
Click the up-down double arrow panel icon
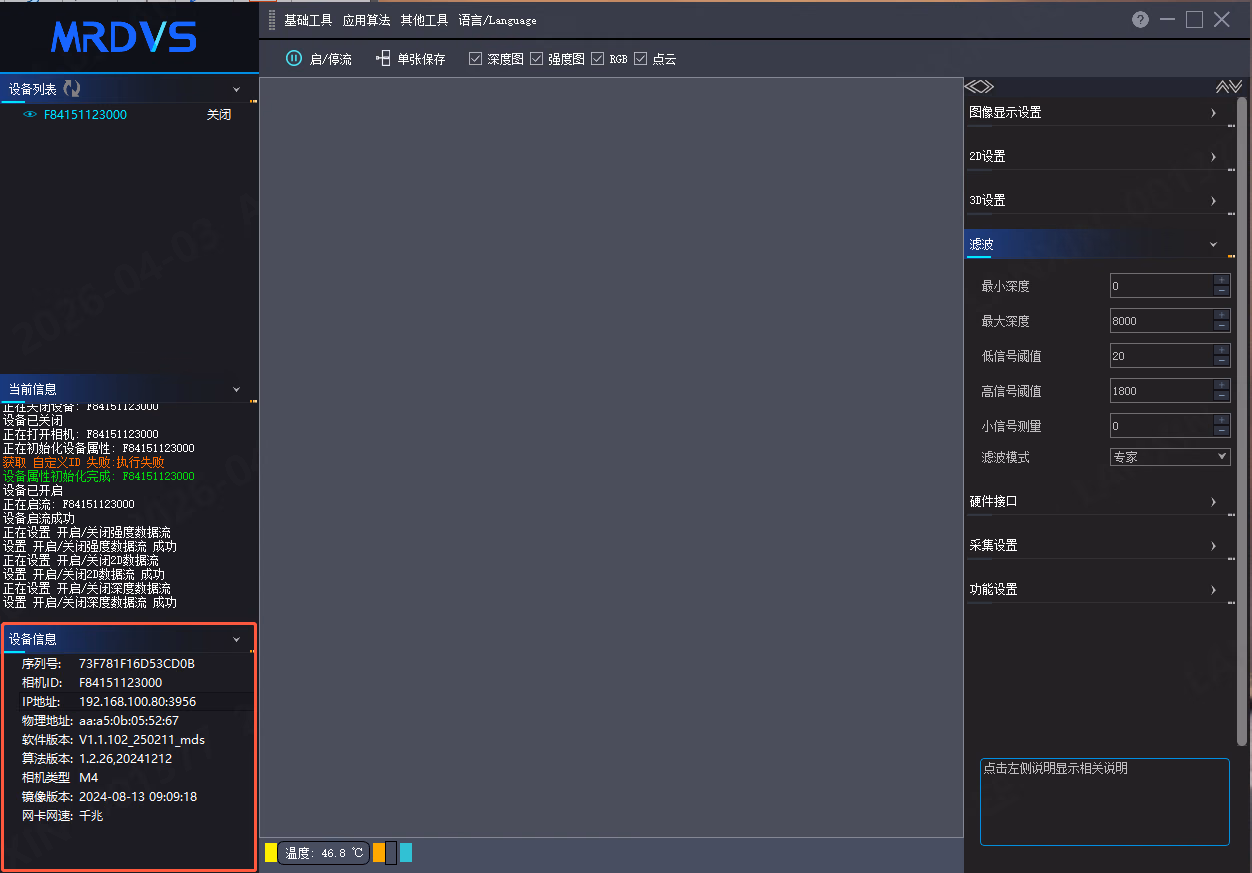[x=1229, y=87]
